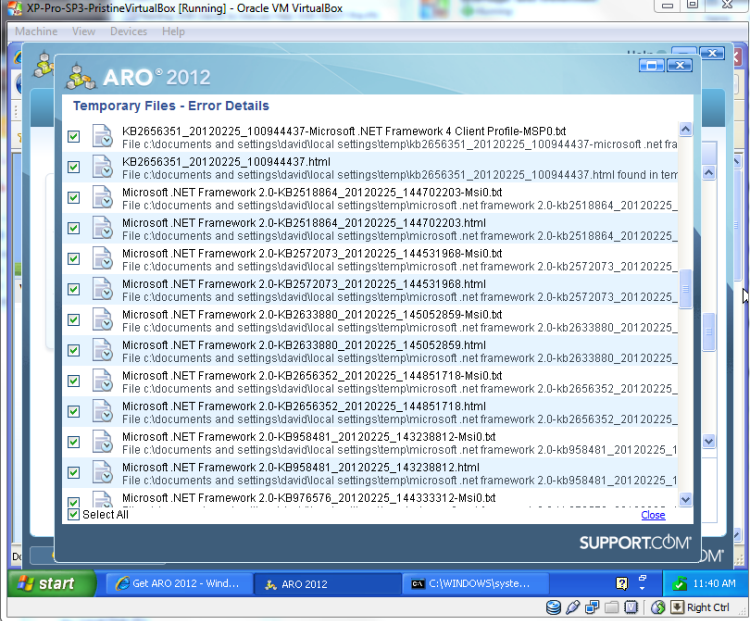
Task: Click the Temporary Files - Error Details heading
Action: click(171, 106)
